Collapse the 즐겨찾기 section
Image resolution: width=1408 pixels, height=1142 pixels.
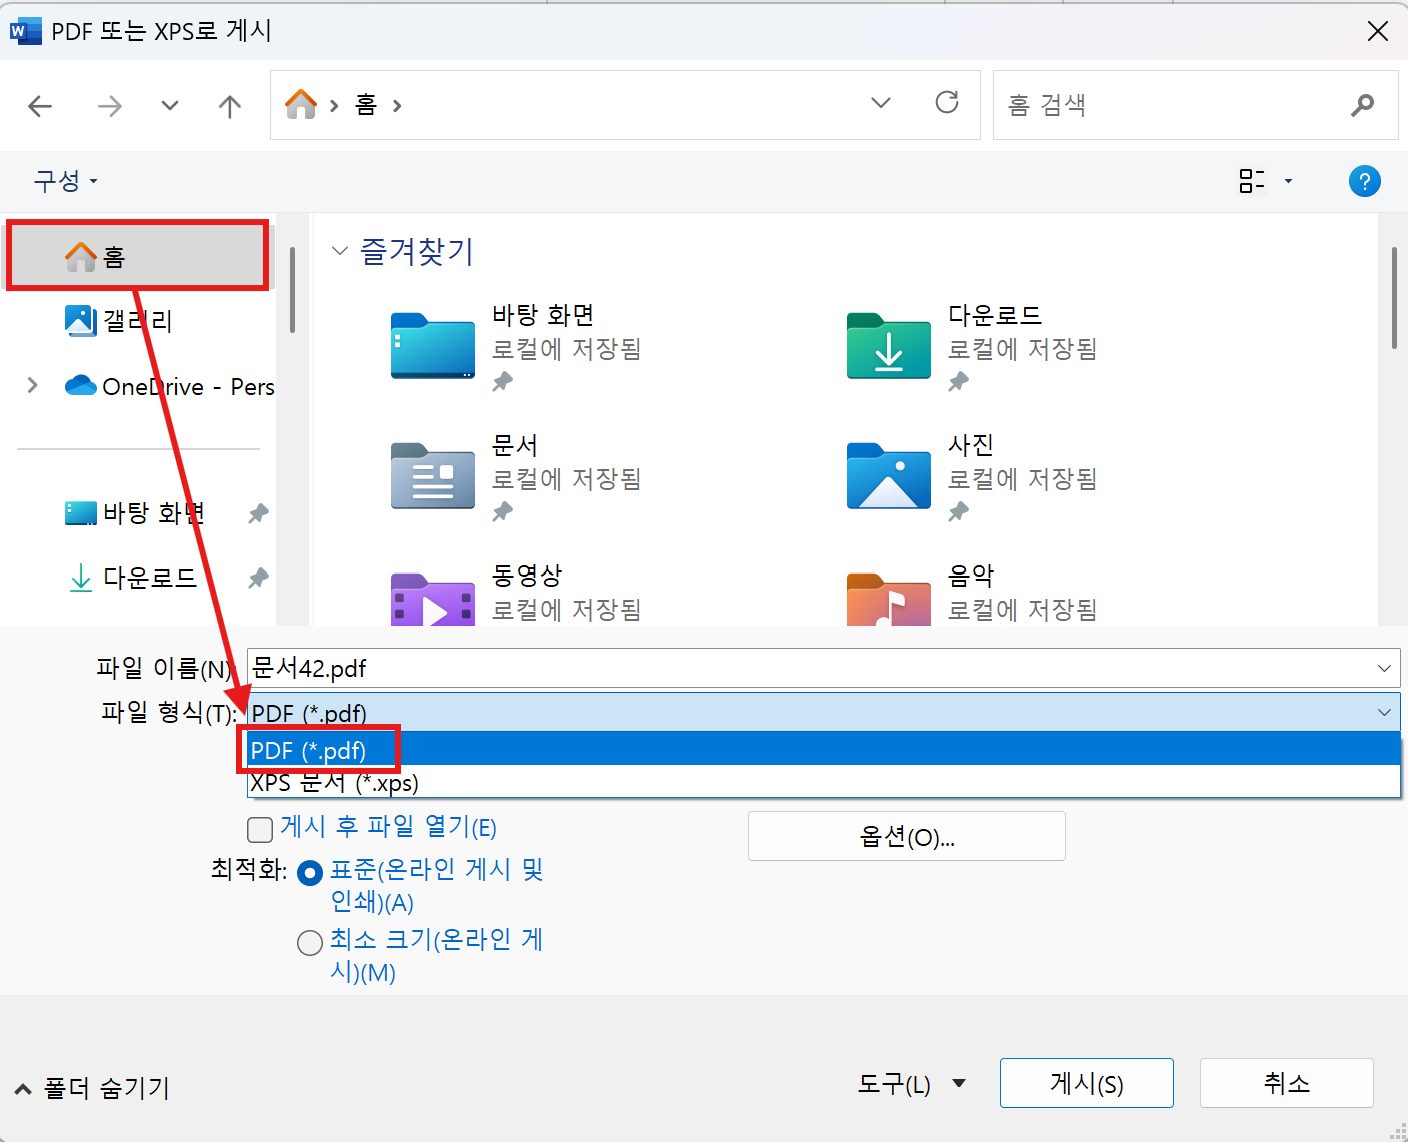point(340,251)
